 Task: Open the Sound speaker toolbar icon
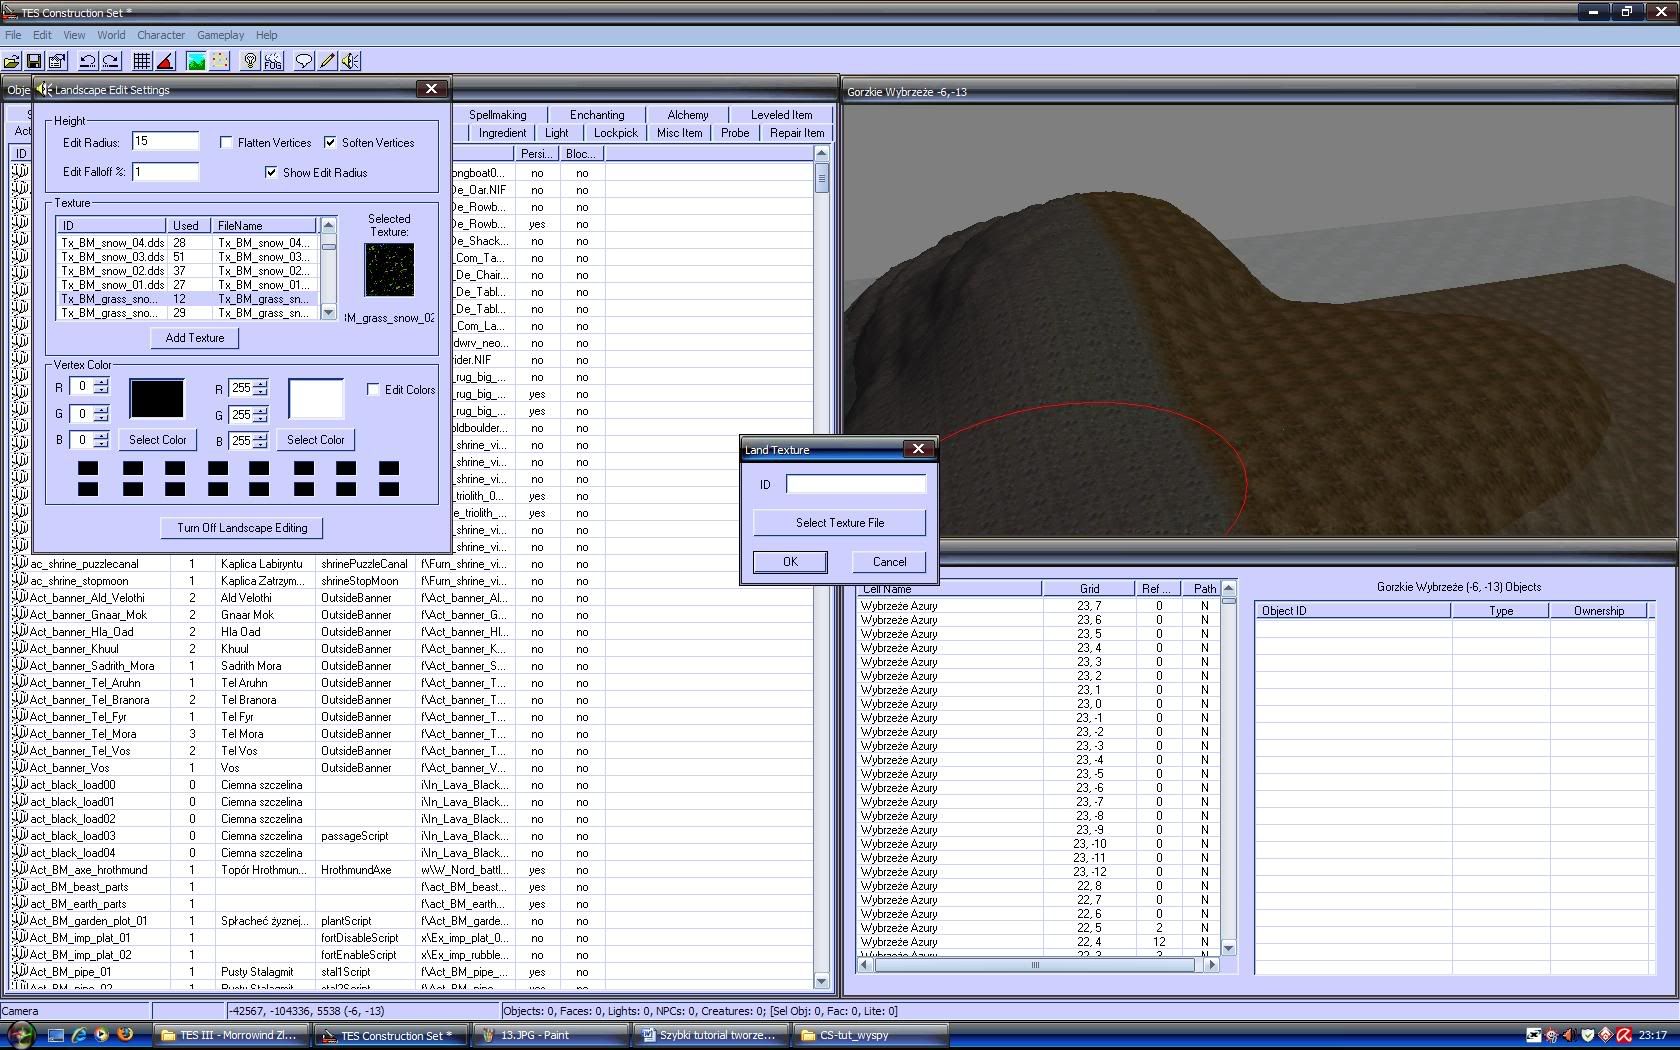[x=350, y=61]
